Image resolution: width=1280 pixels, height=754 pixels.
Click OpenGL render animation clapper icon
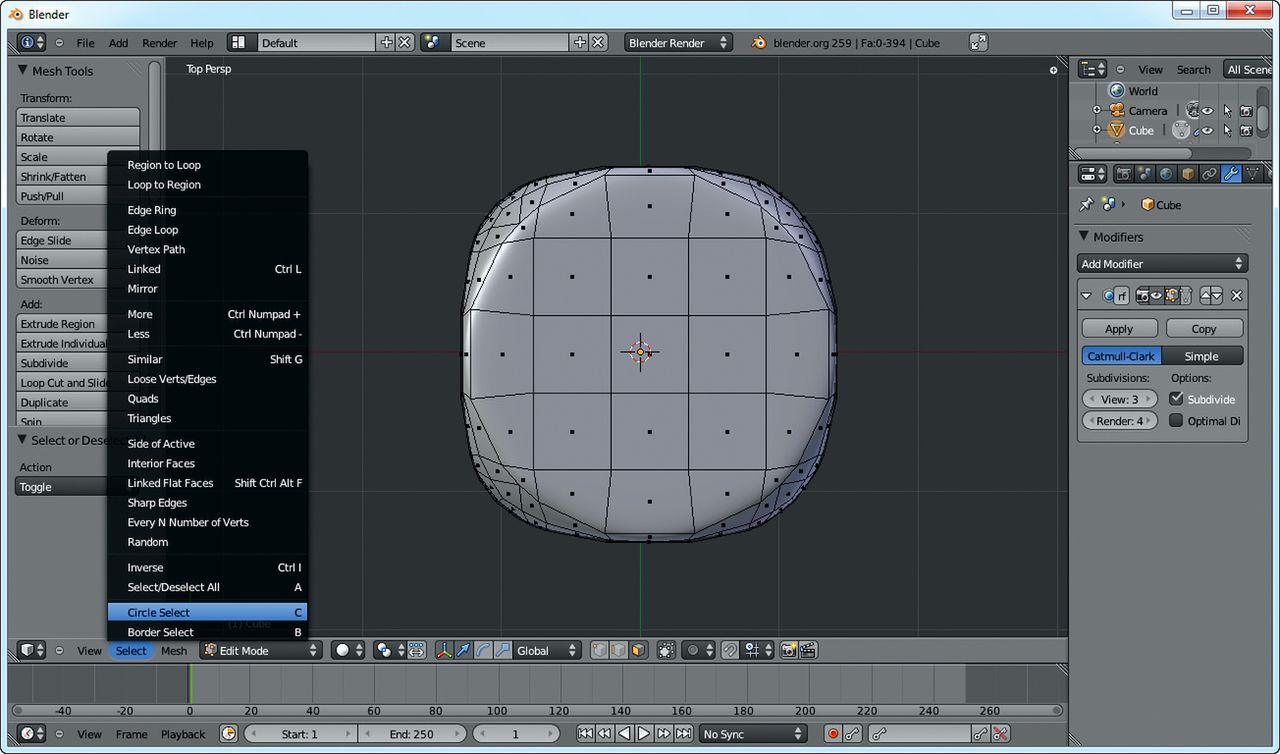809,650
